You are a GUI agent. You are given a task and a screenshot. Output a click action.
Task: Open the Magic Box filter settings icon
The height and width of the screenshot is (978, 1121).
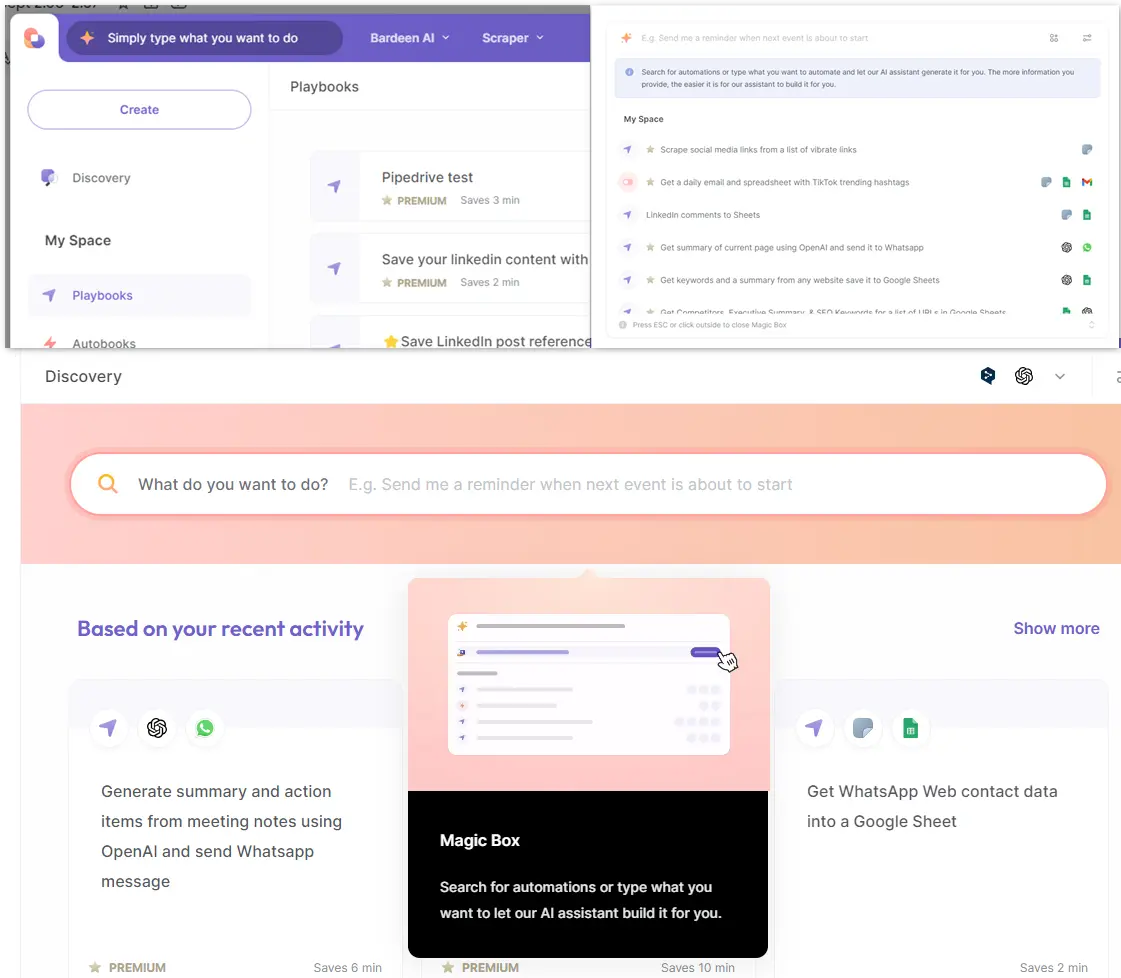(1087, 38)
